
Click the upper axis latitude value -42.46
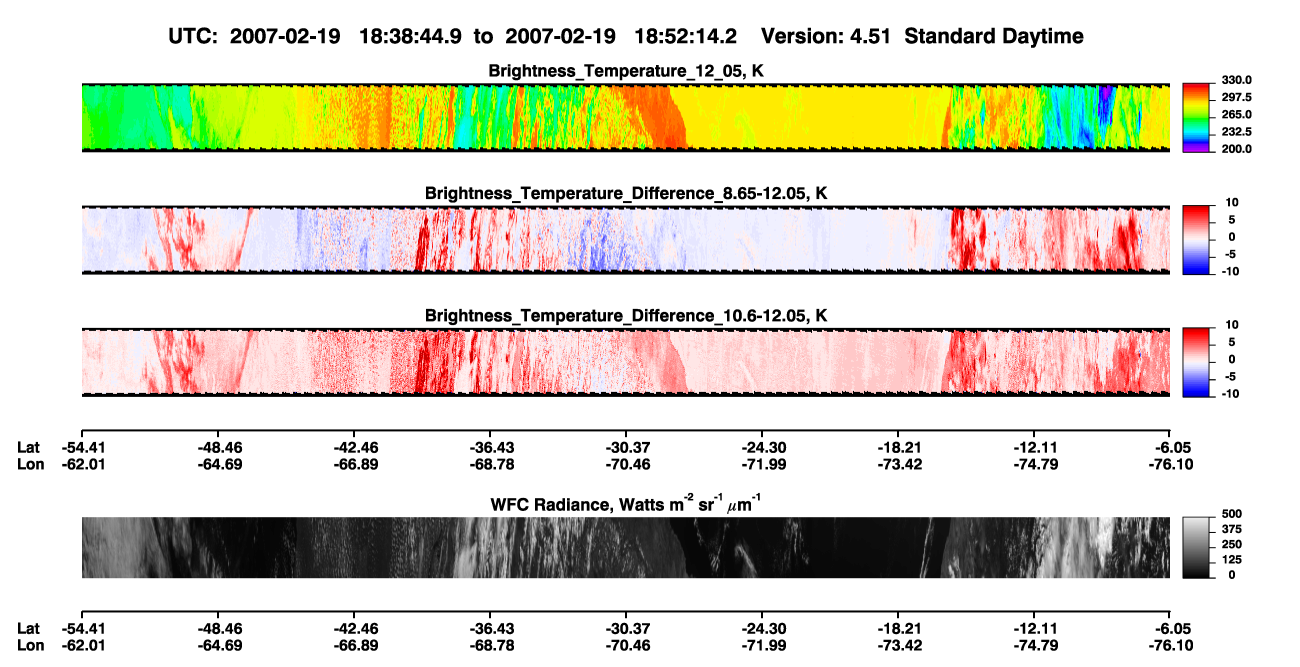click(x=356, y=446)
